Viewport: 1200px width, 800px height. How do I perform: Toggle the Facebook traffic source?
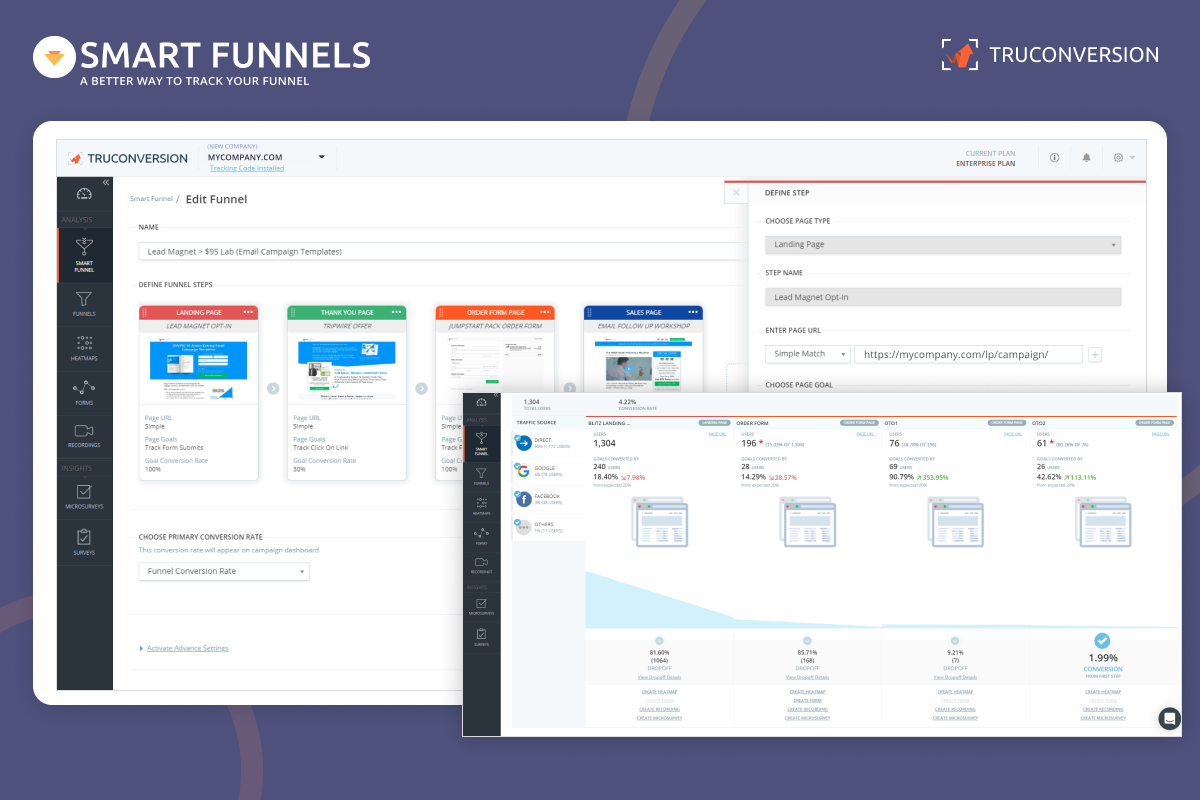pos(525,498)
